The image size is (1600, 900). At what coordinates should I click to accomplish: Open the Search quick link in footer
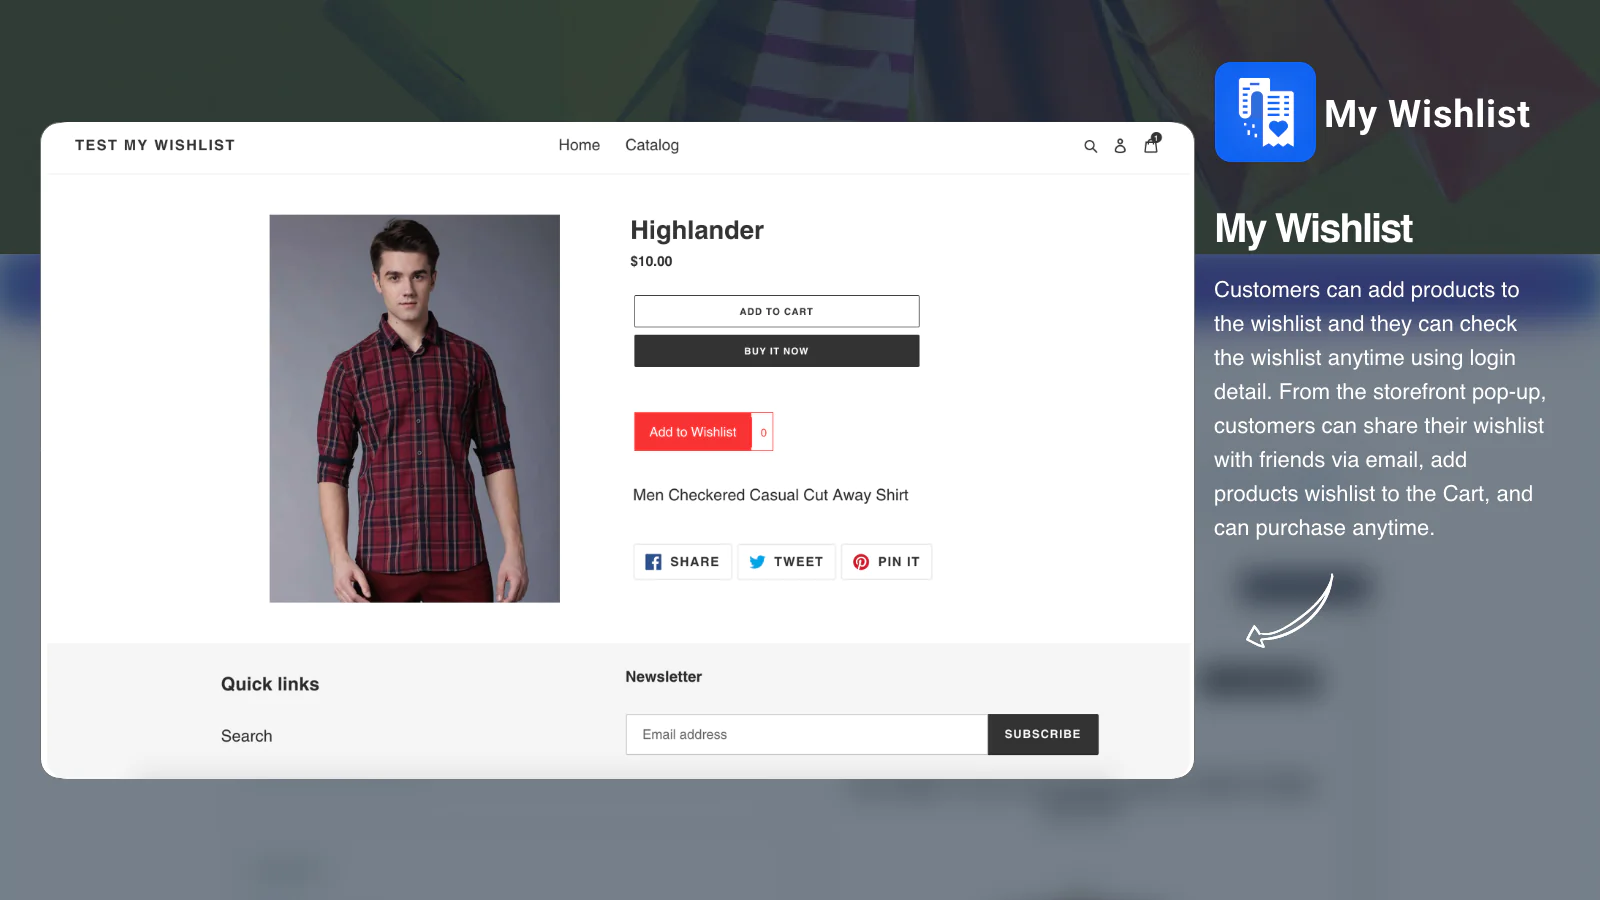tap(246, 736)
